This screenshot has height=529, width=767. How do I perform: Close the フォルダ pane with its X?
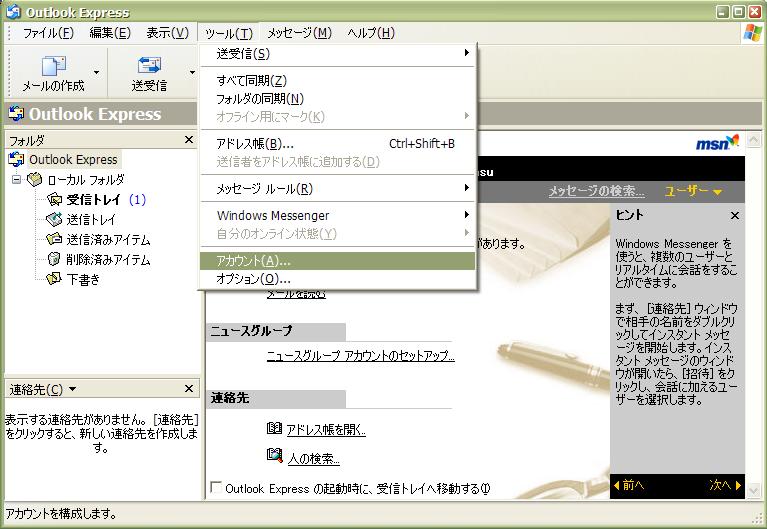point(189,140)
